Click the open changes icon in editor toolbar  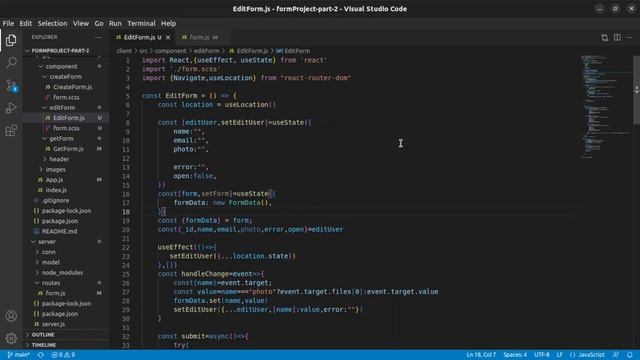click(604, 38)
